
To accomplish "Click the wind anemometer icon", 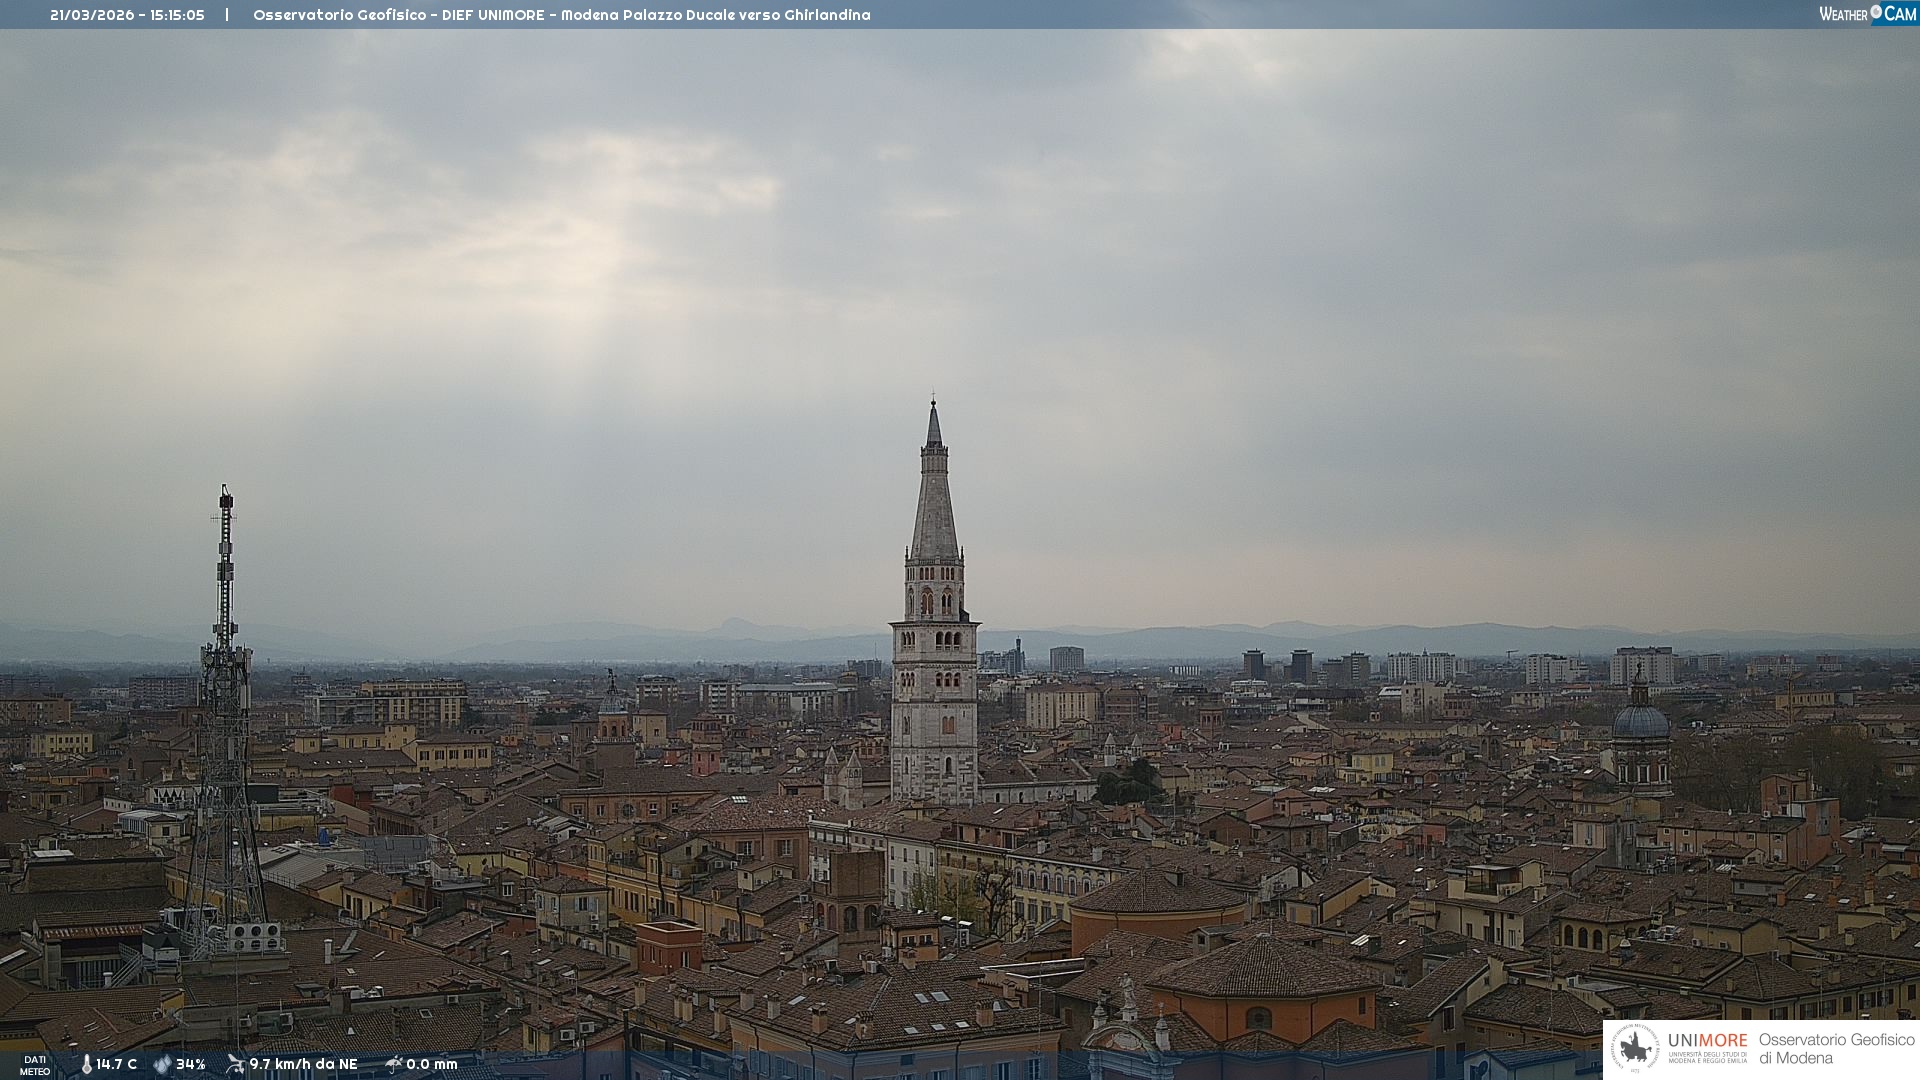I will coord(235,1064).
